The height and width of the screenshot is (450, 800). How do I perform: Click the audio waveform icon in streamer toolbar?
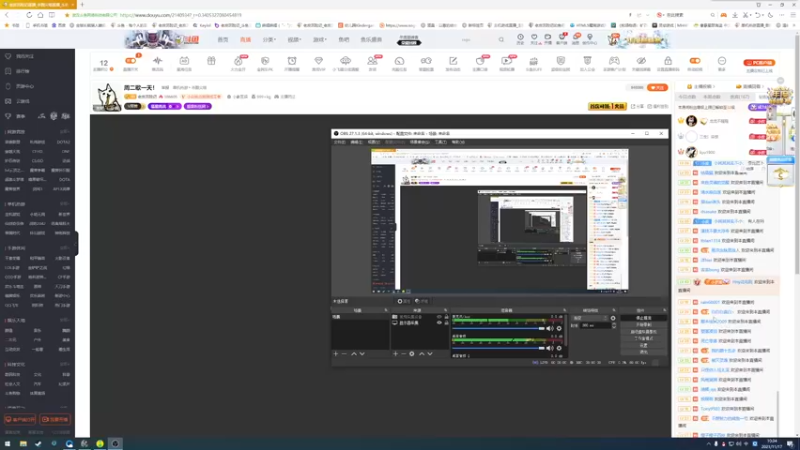pos(157,63)
